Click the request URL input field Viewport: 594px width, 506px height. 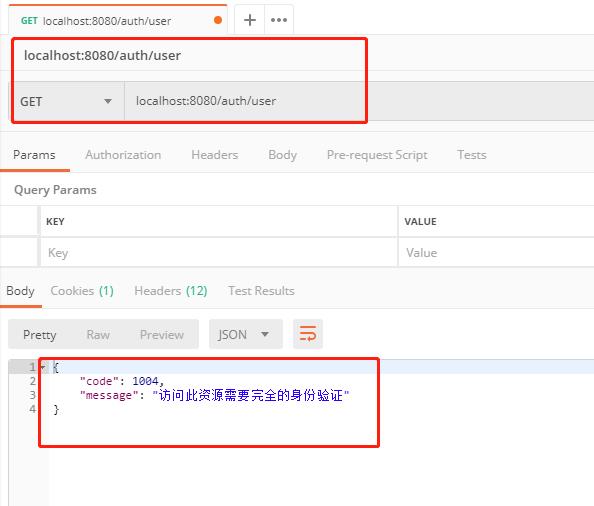(x=359, y=101)
